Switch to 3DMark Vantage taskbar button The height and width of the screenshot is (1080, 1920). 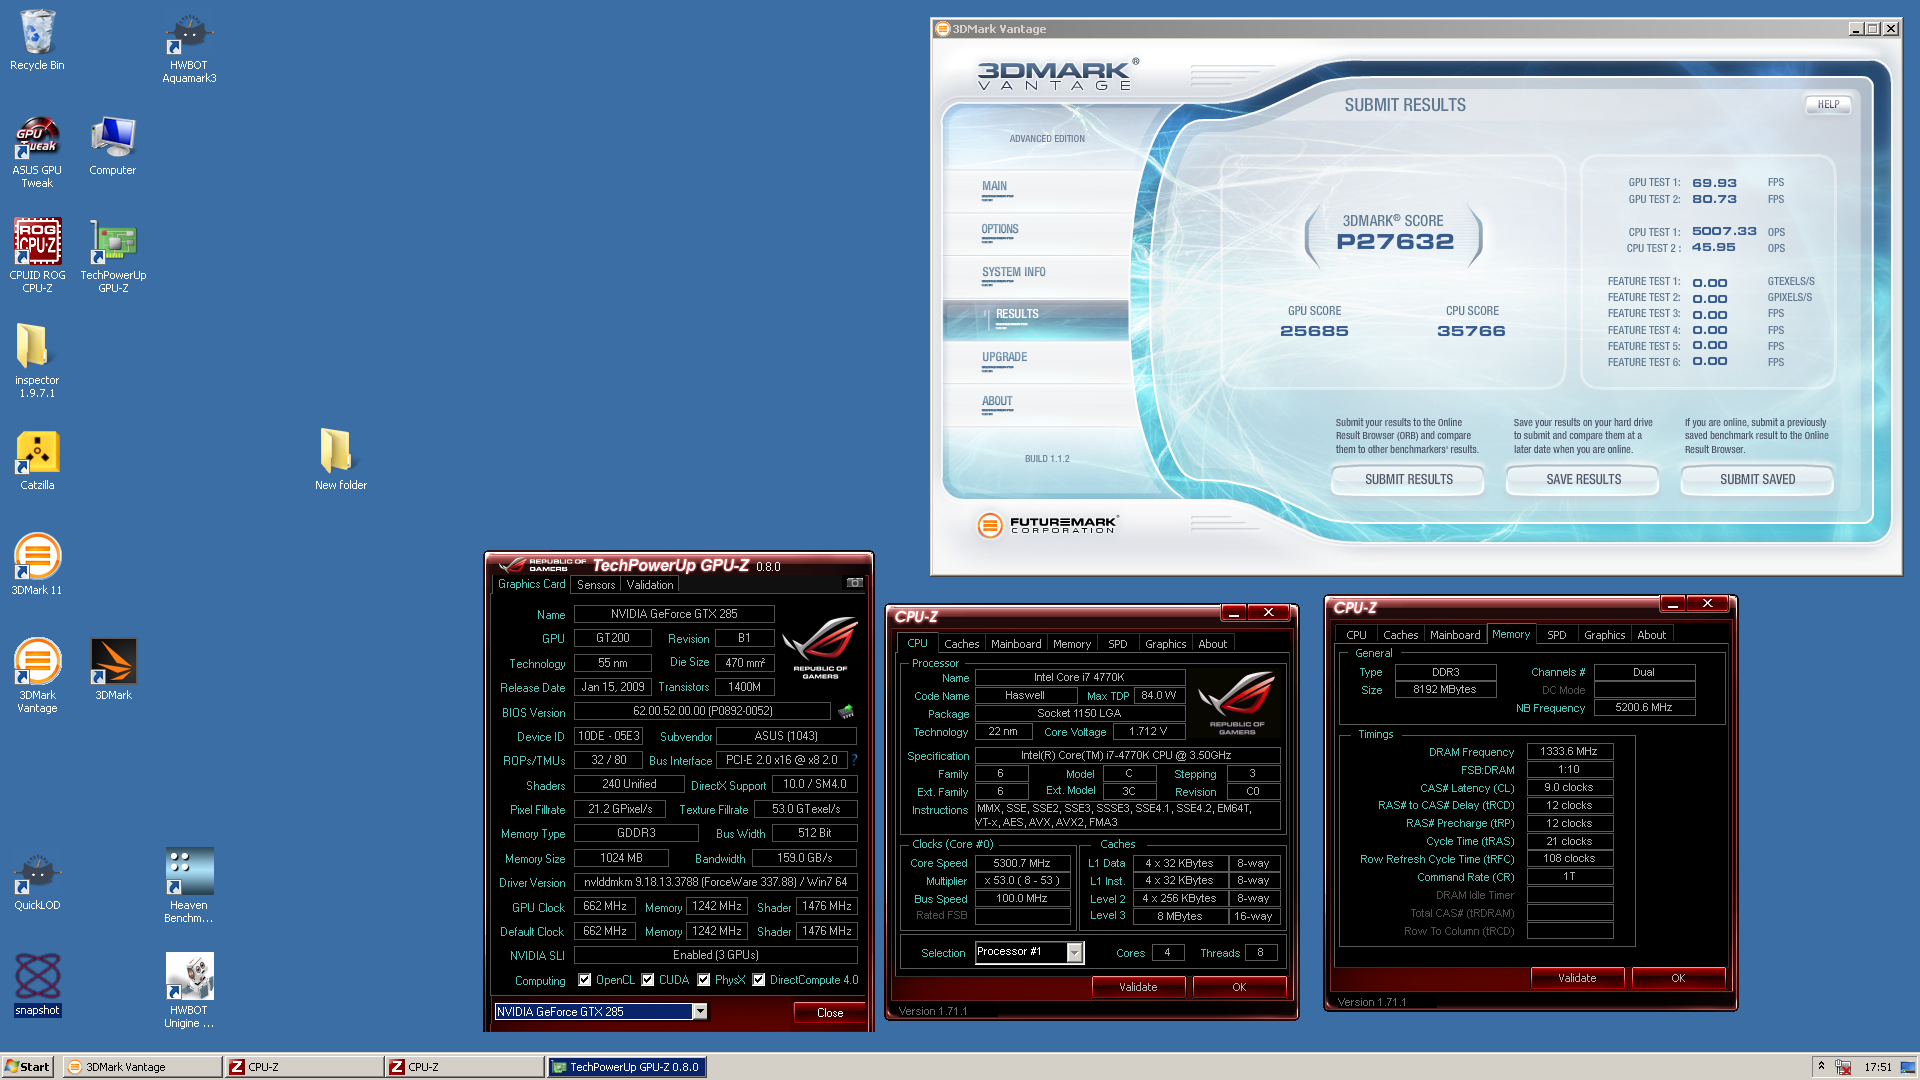tap(142, 1067)
